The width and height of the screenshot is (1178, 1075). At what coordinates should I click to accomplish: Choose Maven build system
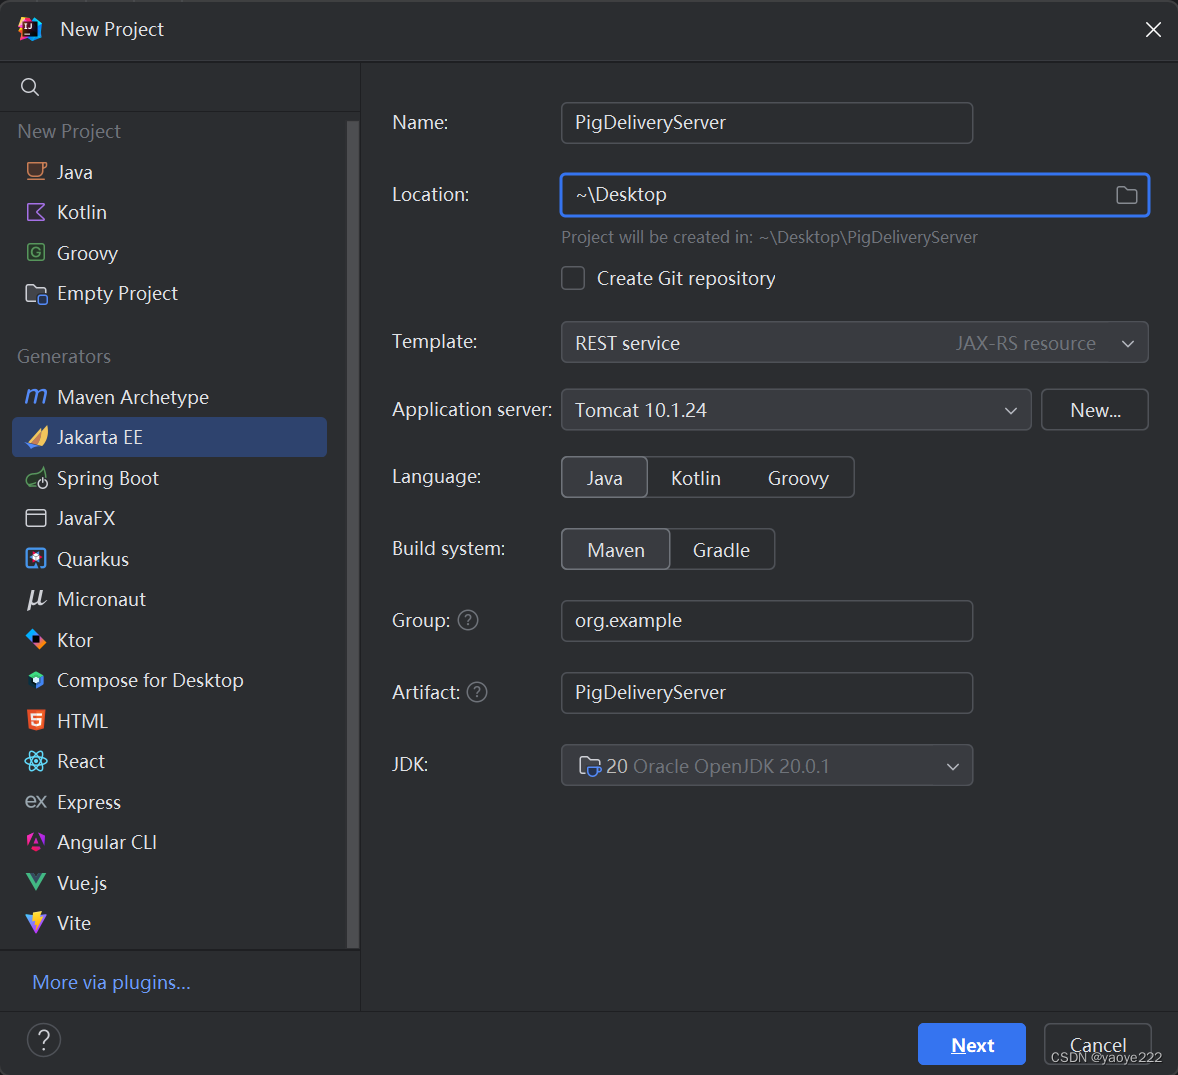(x=615, y=549)
